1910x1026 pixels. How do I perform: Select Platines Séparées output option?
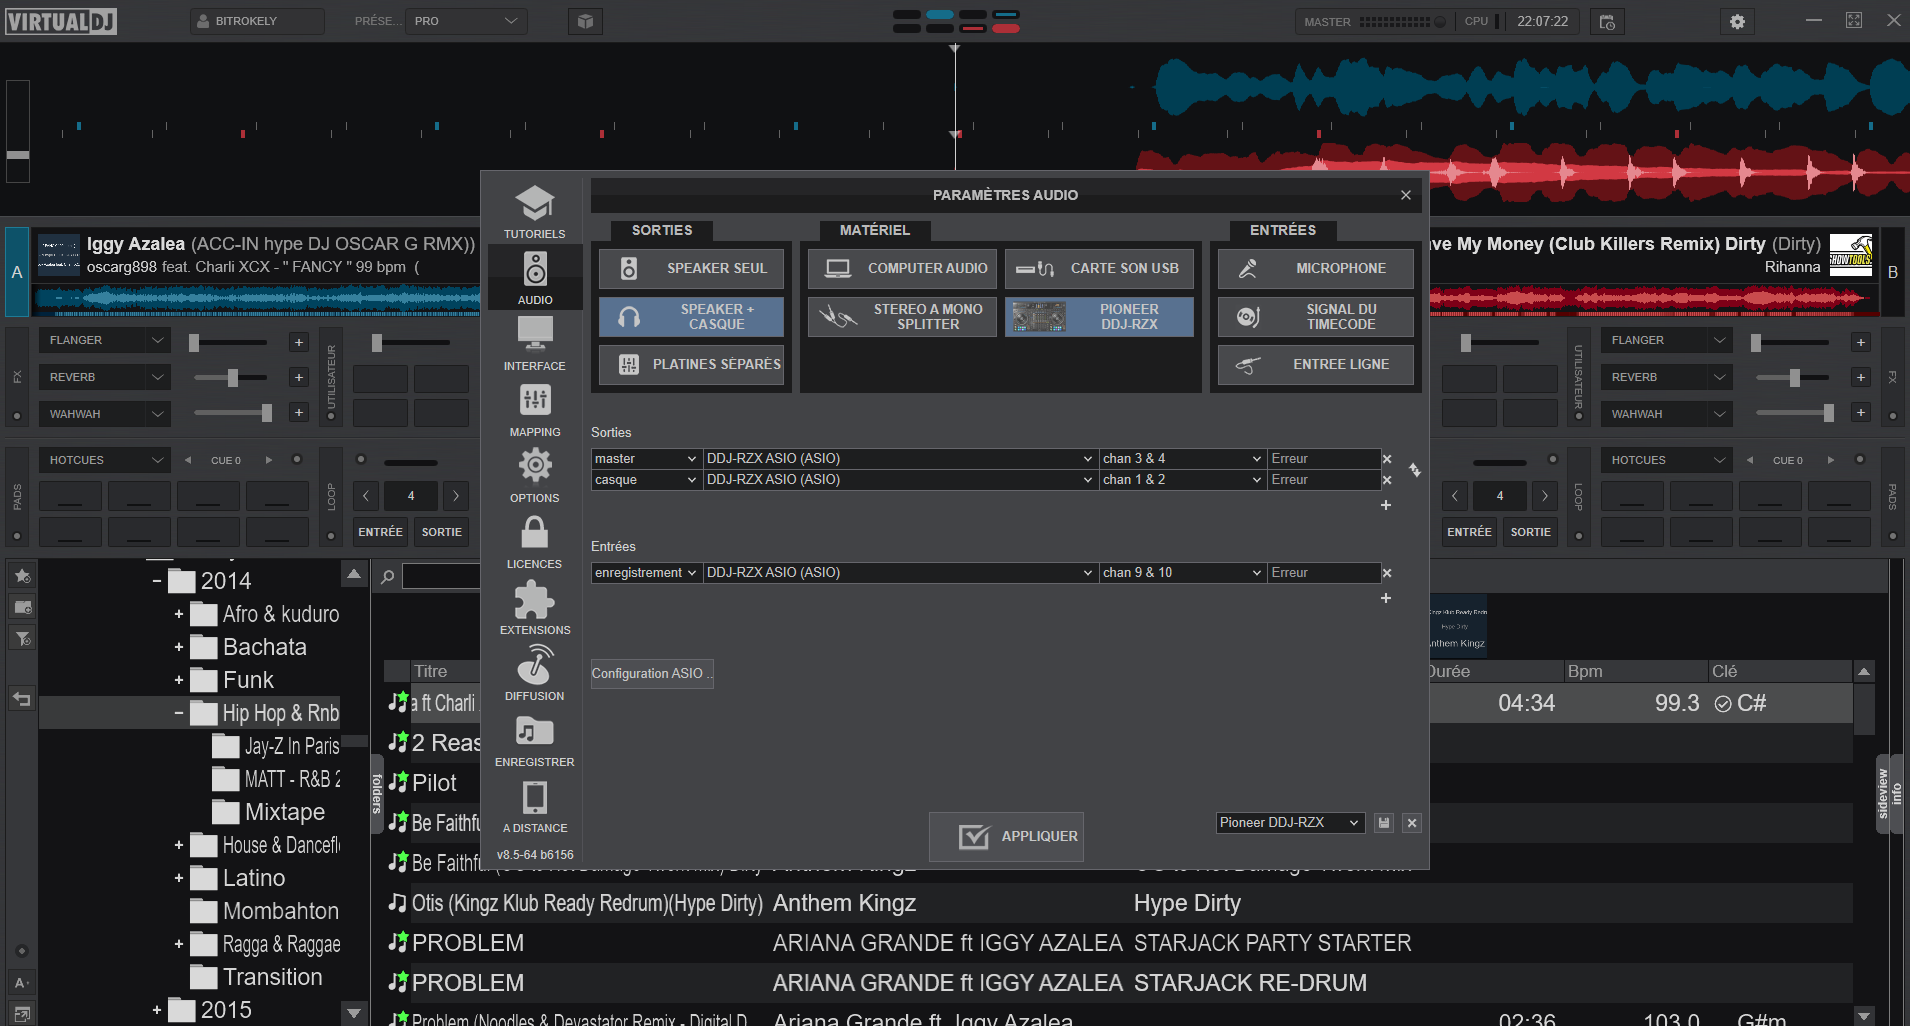tap(691, 365)
